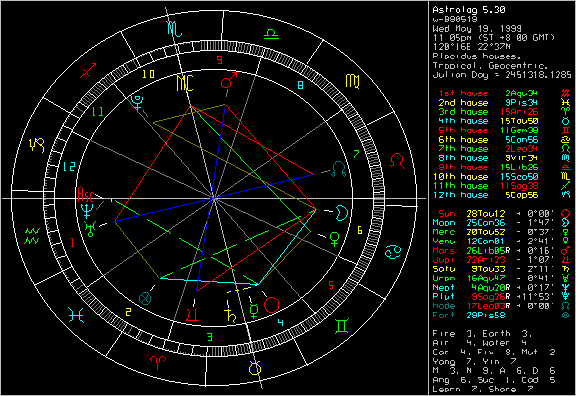Click the '1st house' row label

tap(464, 93)
